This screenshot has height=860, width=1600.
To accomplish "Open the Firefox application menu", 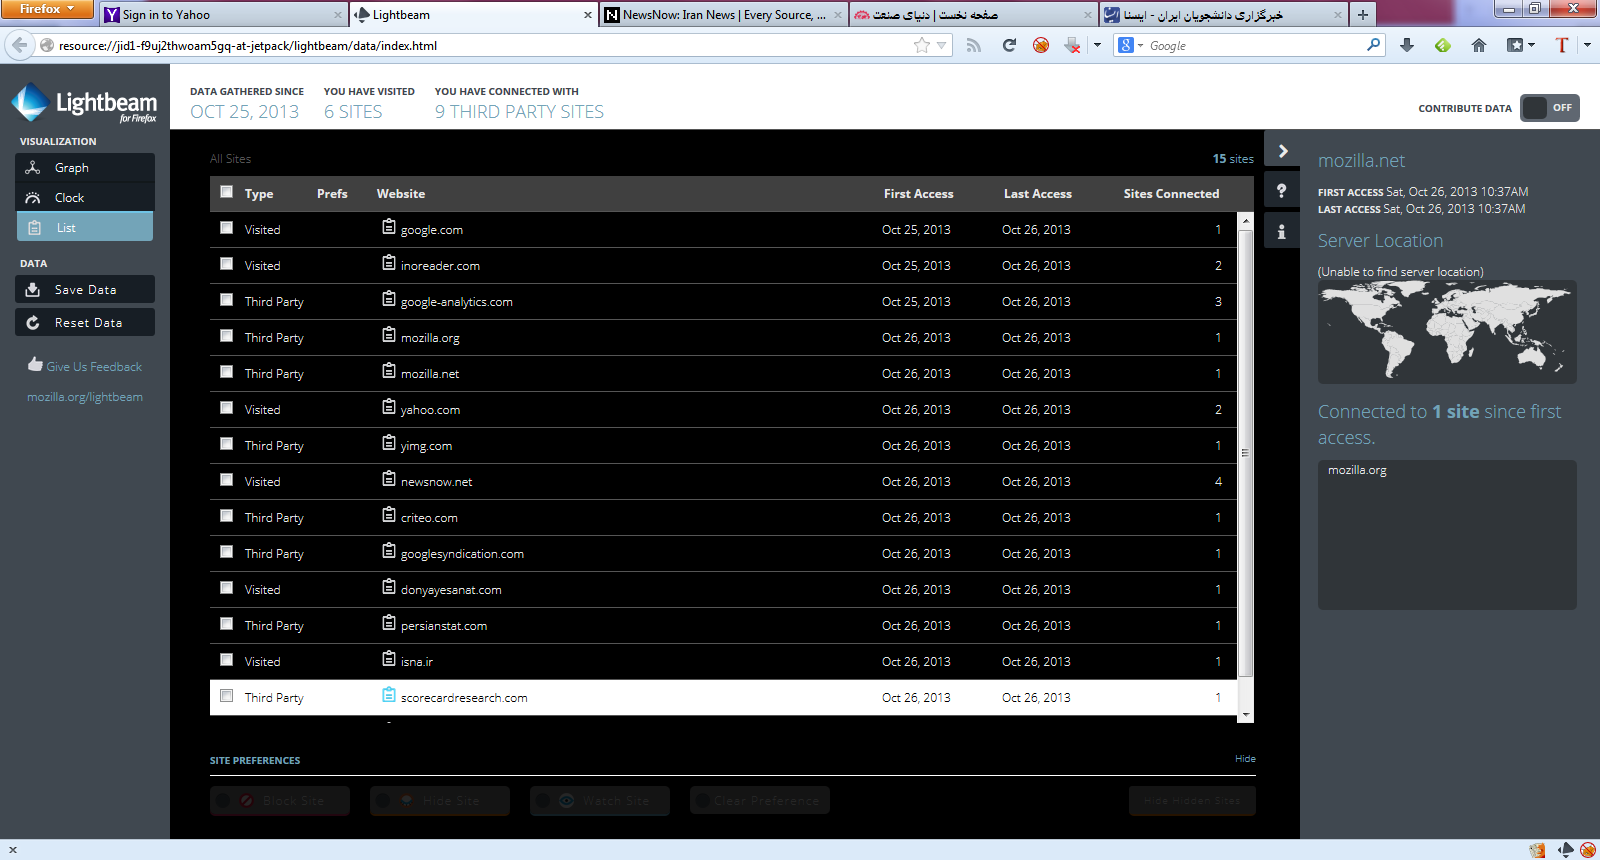I will 47,9.
